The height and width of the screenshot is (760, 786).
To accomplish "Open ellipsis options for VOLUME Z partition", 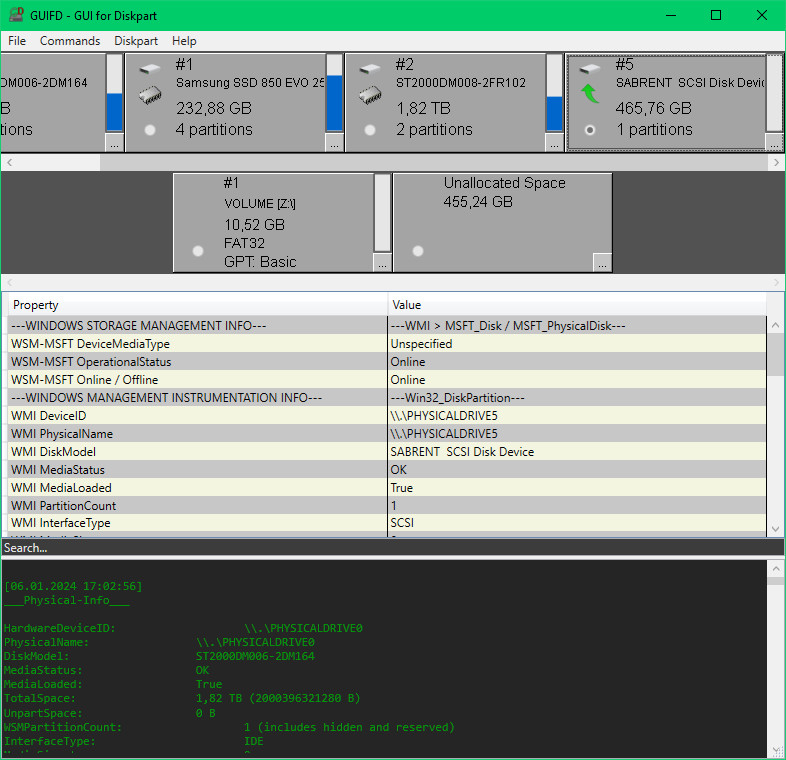I will [382, 263].
